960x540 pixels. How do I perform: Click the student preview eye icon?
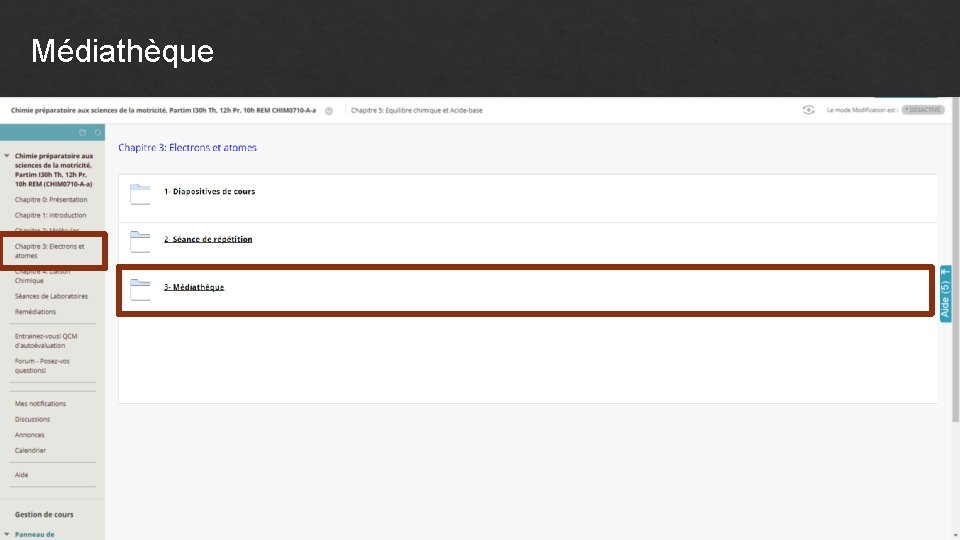click(x=808, y=110)
